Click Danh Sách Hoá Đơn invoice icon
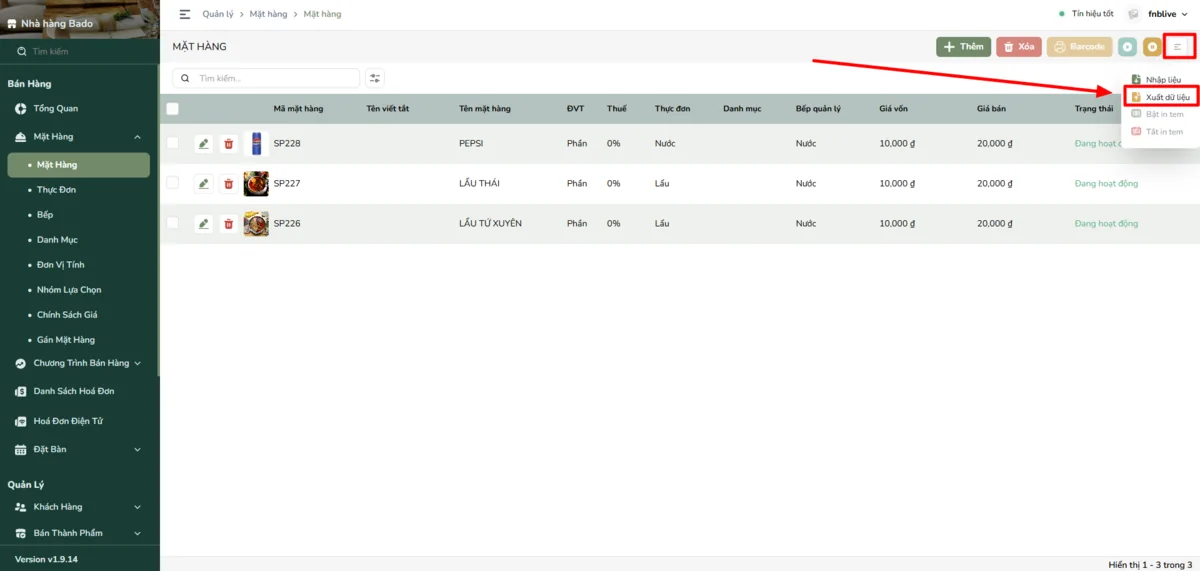This screenshot has height=571, width=1200. click(21, 391)
